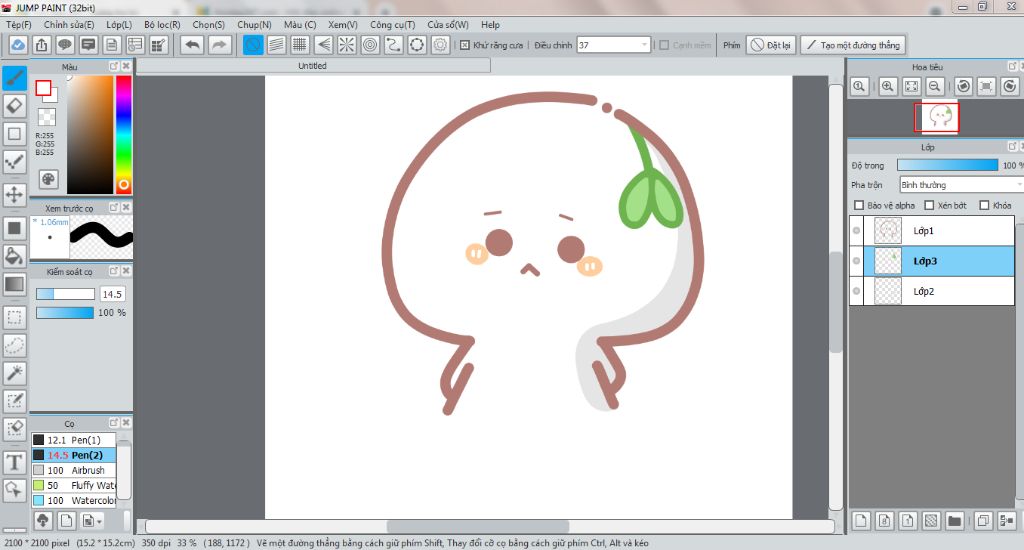1024x550 pixels.
Task: Select the Bucket fill tool
Action: coord(15,256)
